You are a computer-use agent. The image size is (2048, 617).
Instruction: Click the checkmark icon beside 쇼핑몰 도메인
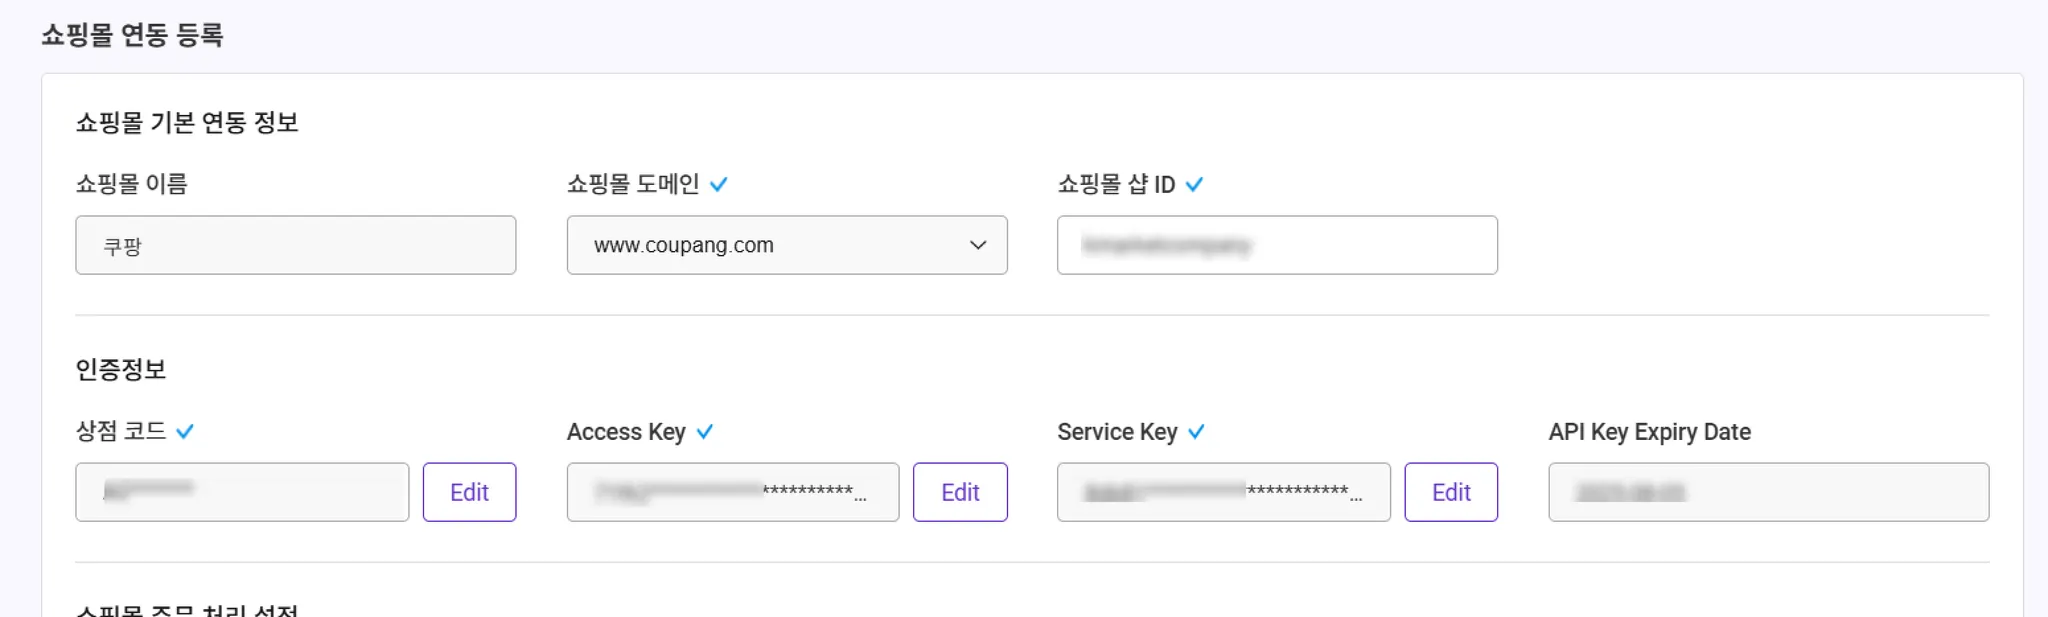[718, 184]
